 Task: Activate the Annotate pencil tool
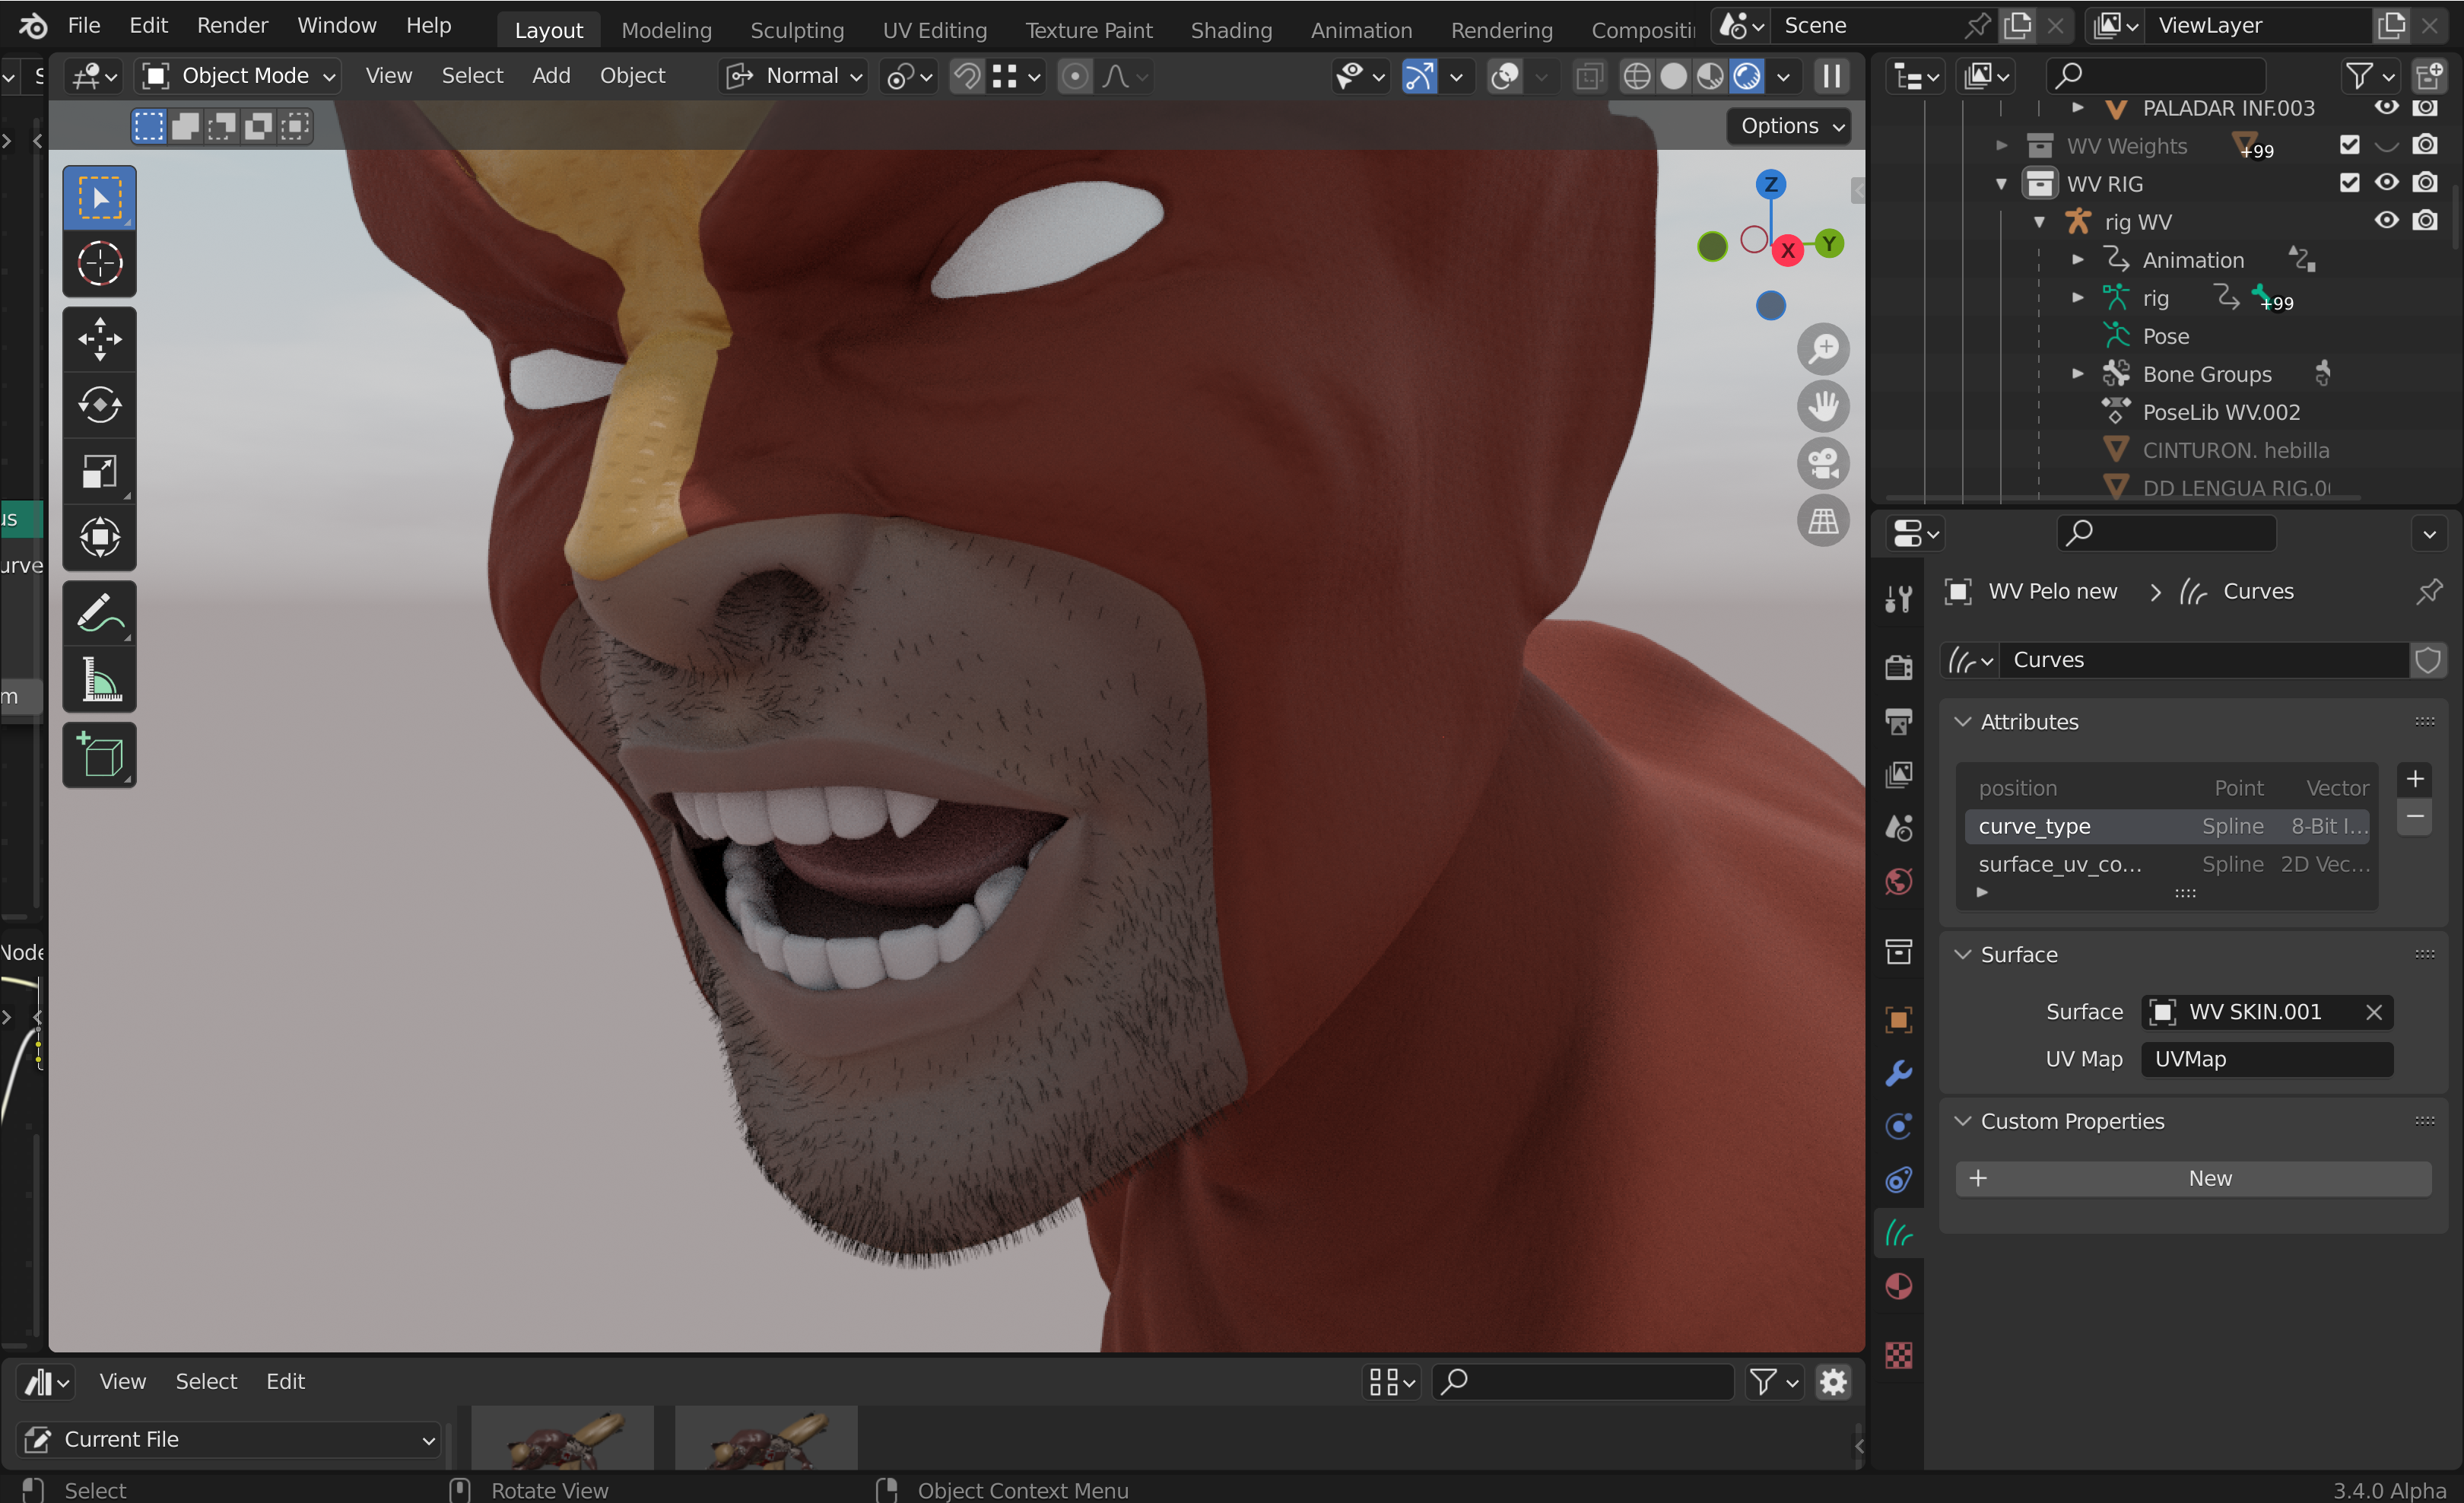coord(99,612)
